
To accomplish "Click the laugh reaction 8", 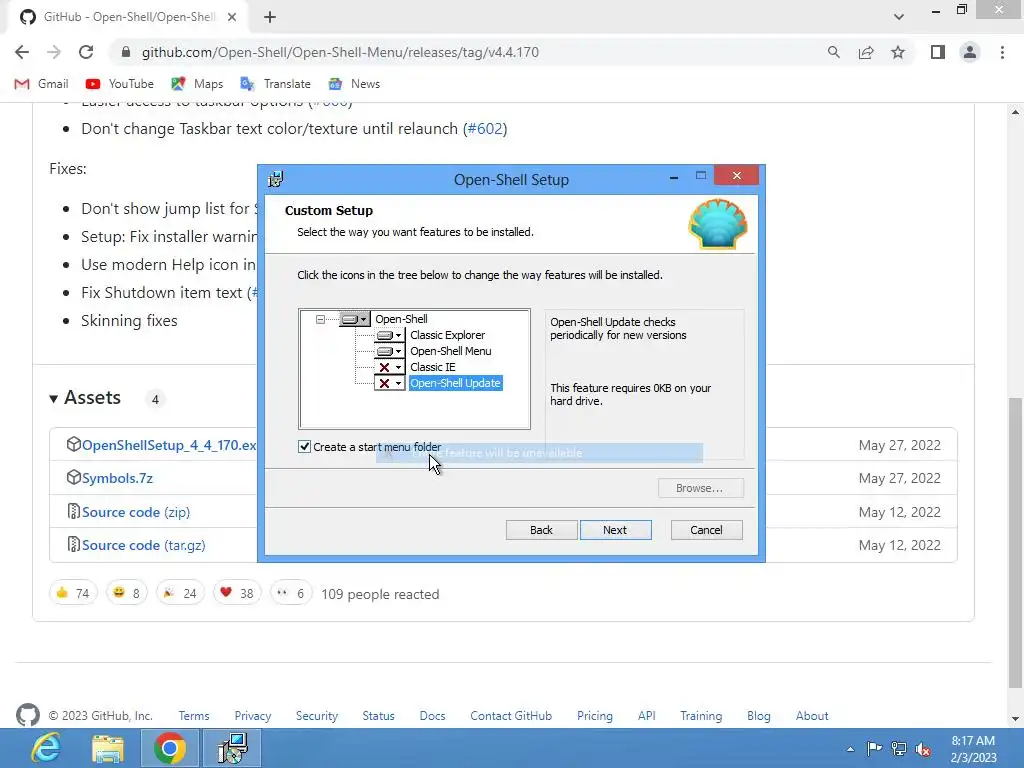I will click(127, 593).
